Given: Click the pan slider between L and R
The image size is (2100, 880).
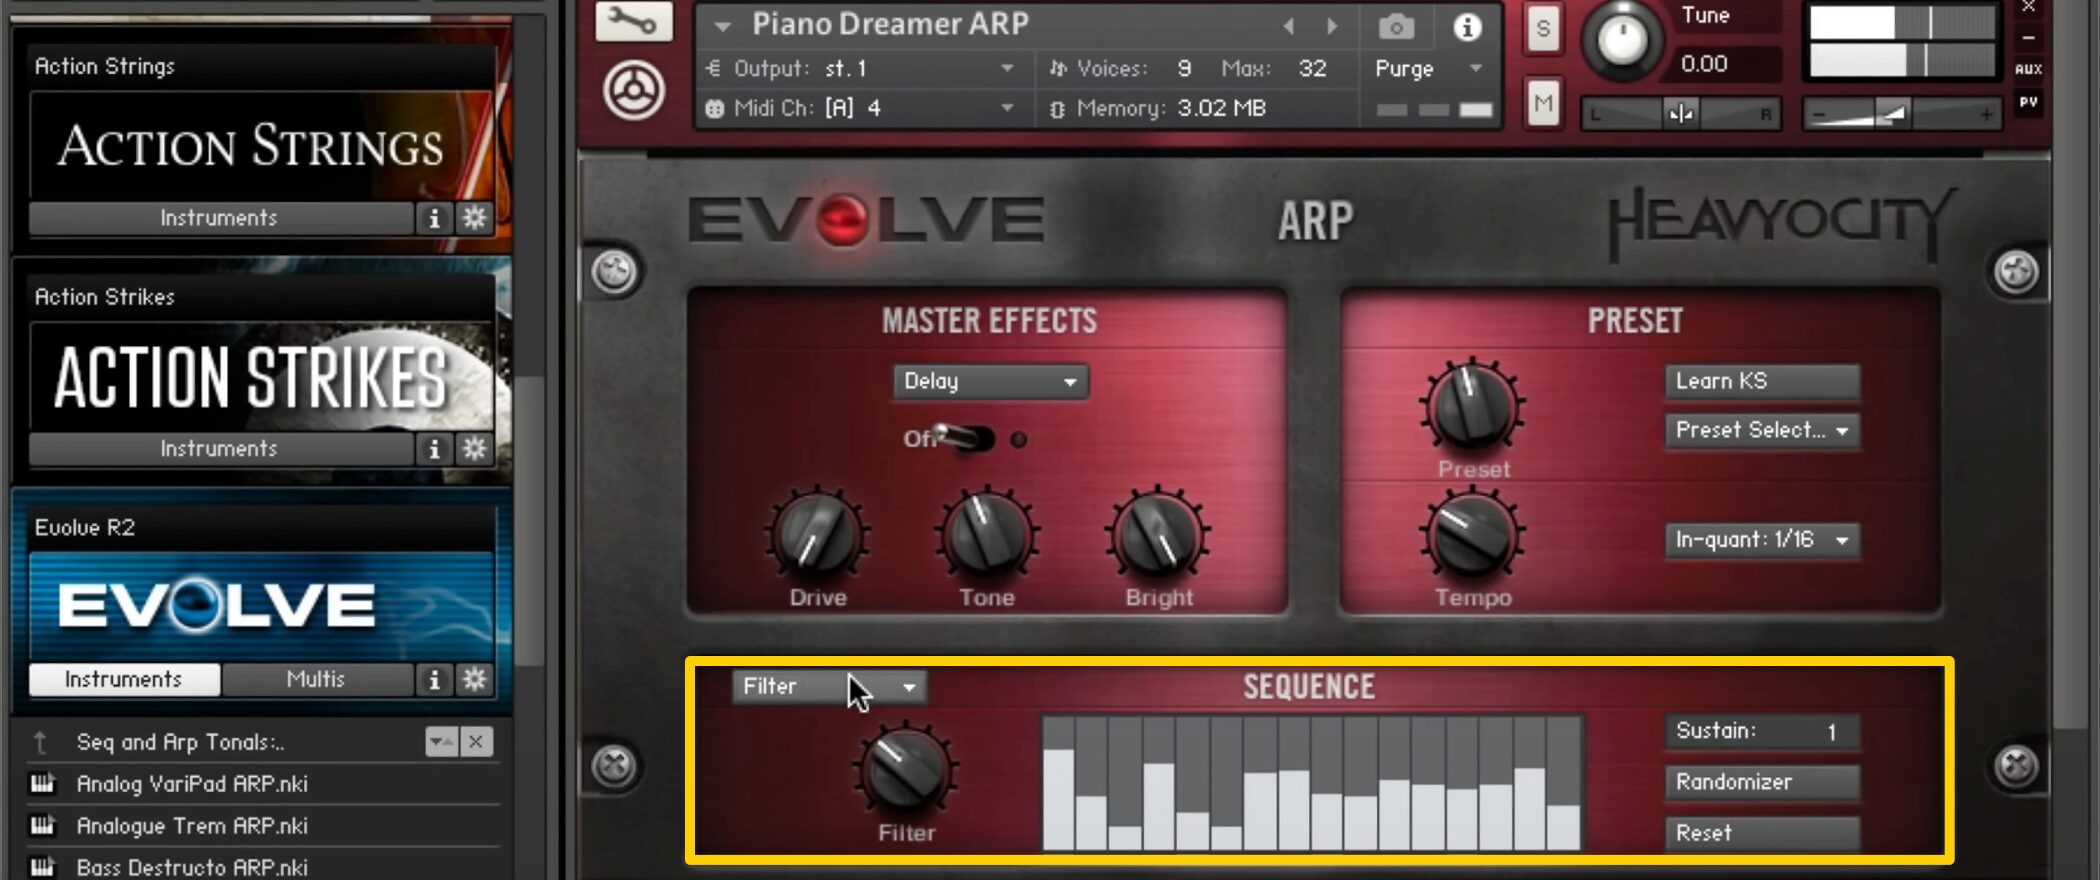Looking at the screenshot, I should [x=1680, y=114].
